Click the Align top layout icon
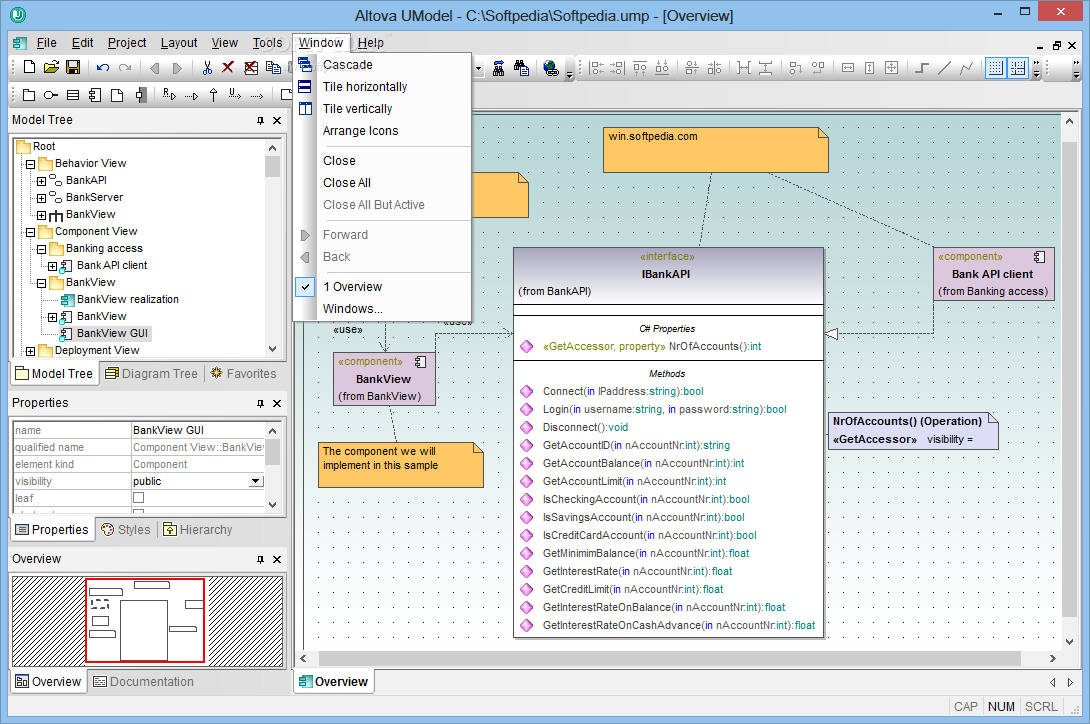This screenshot has height=724, width=1090. coord(640,67)
